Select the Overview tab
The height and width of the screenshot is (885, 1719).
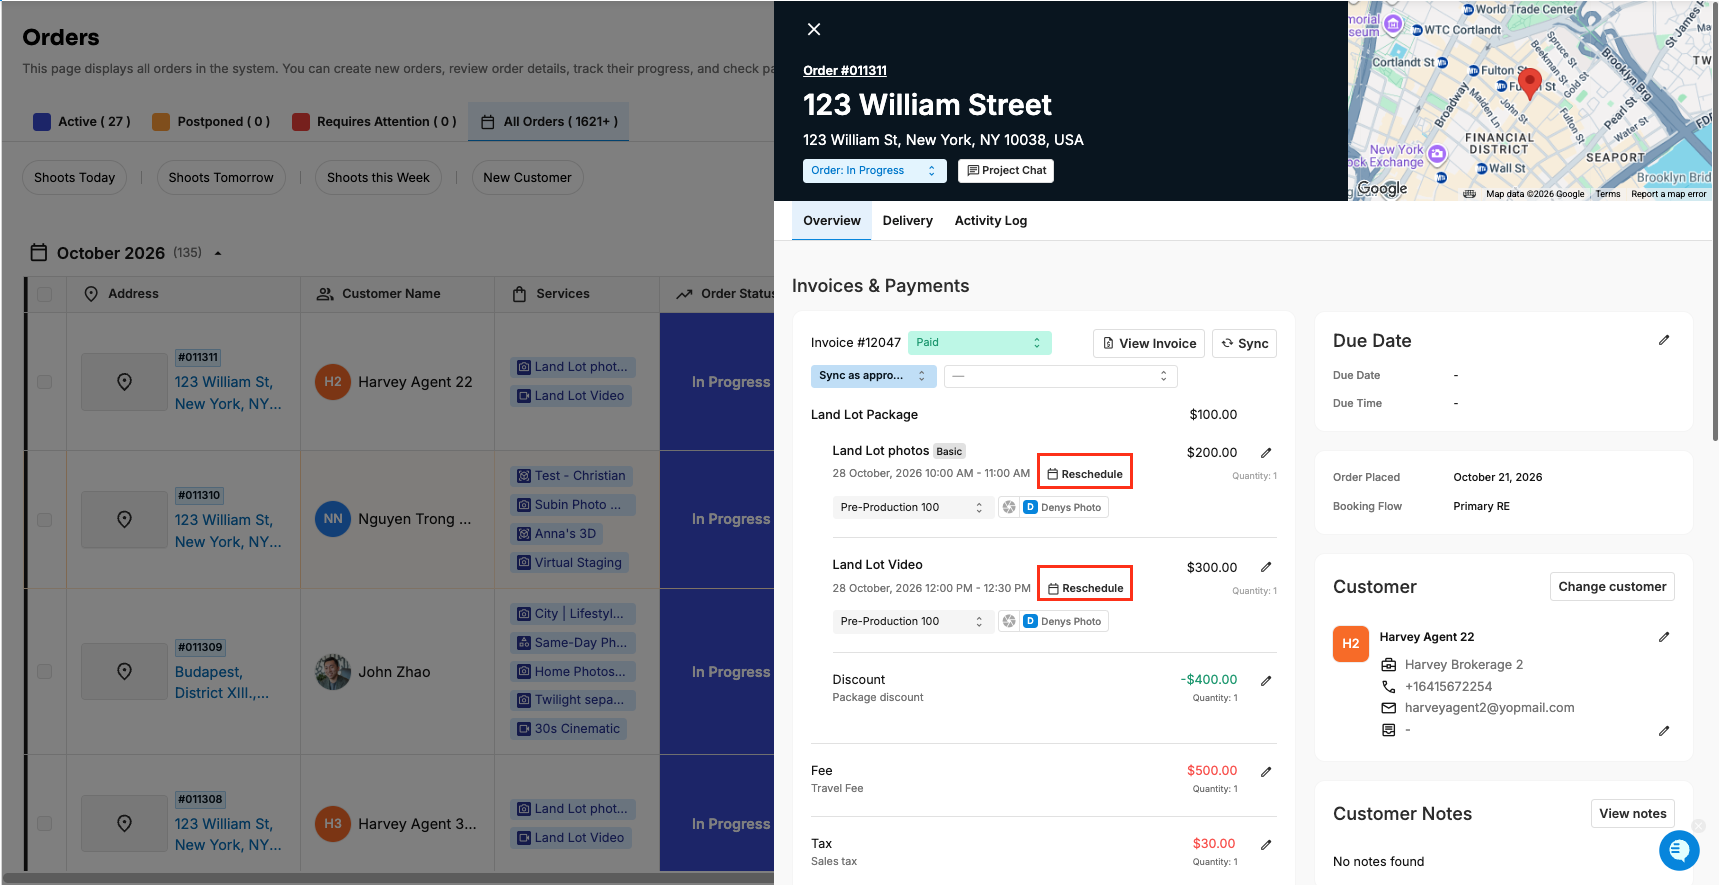click(x=832, y=221)
